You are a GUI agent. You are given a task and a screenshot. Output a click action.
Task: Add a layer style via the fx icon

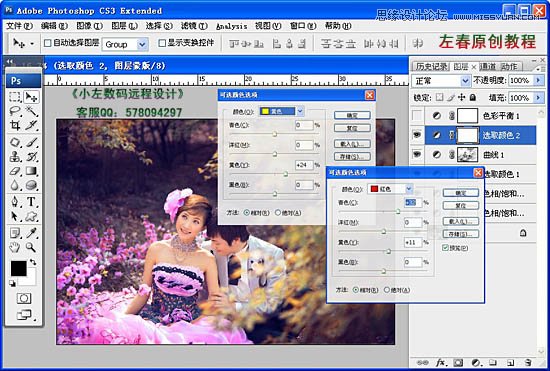click(x=441, y=363)
